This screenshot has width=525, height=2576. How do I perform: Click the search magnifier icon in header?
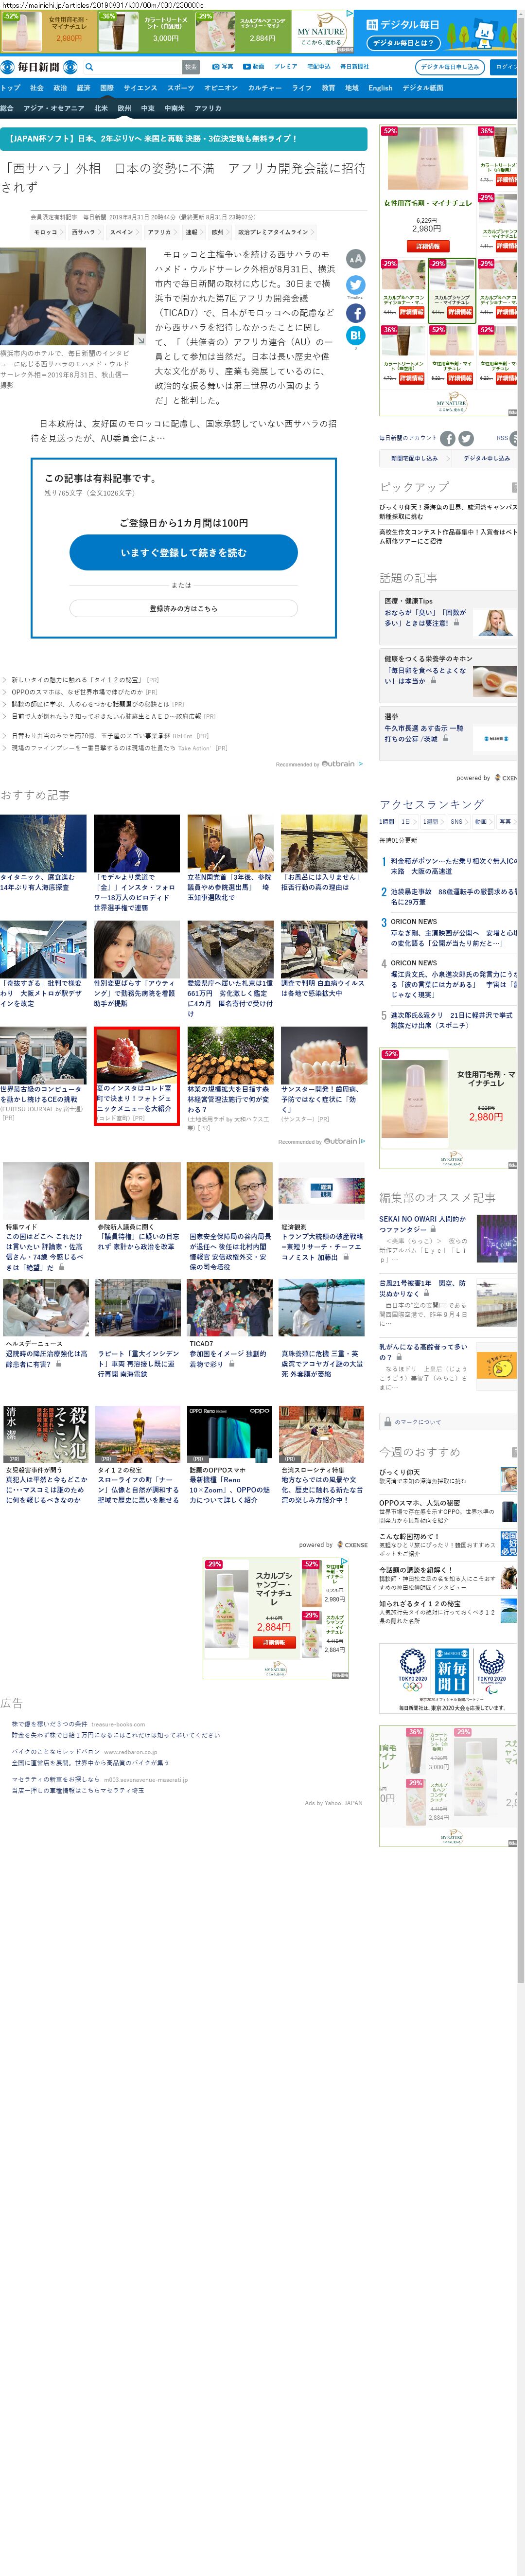point(89,67)
